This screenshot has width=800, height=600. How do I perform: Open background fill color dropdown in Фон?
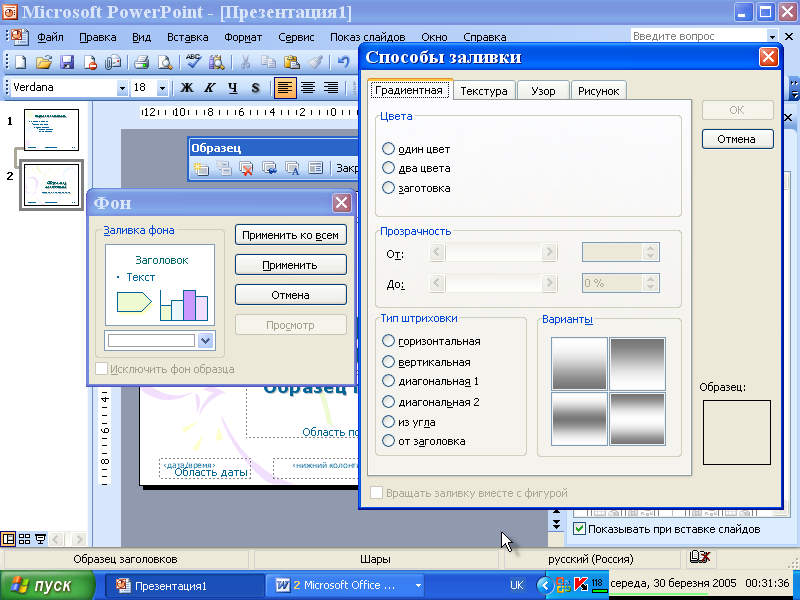click(206, 340)
